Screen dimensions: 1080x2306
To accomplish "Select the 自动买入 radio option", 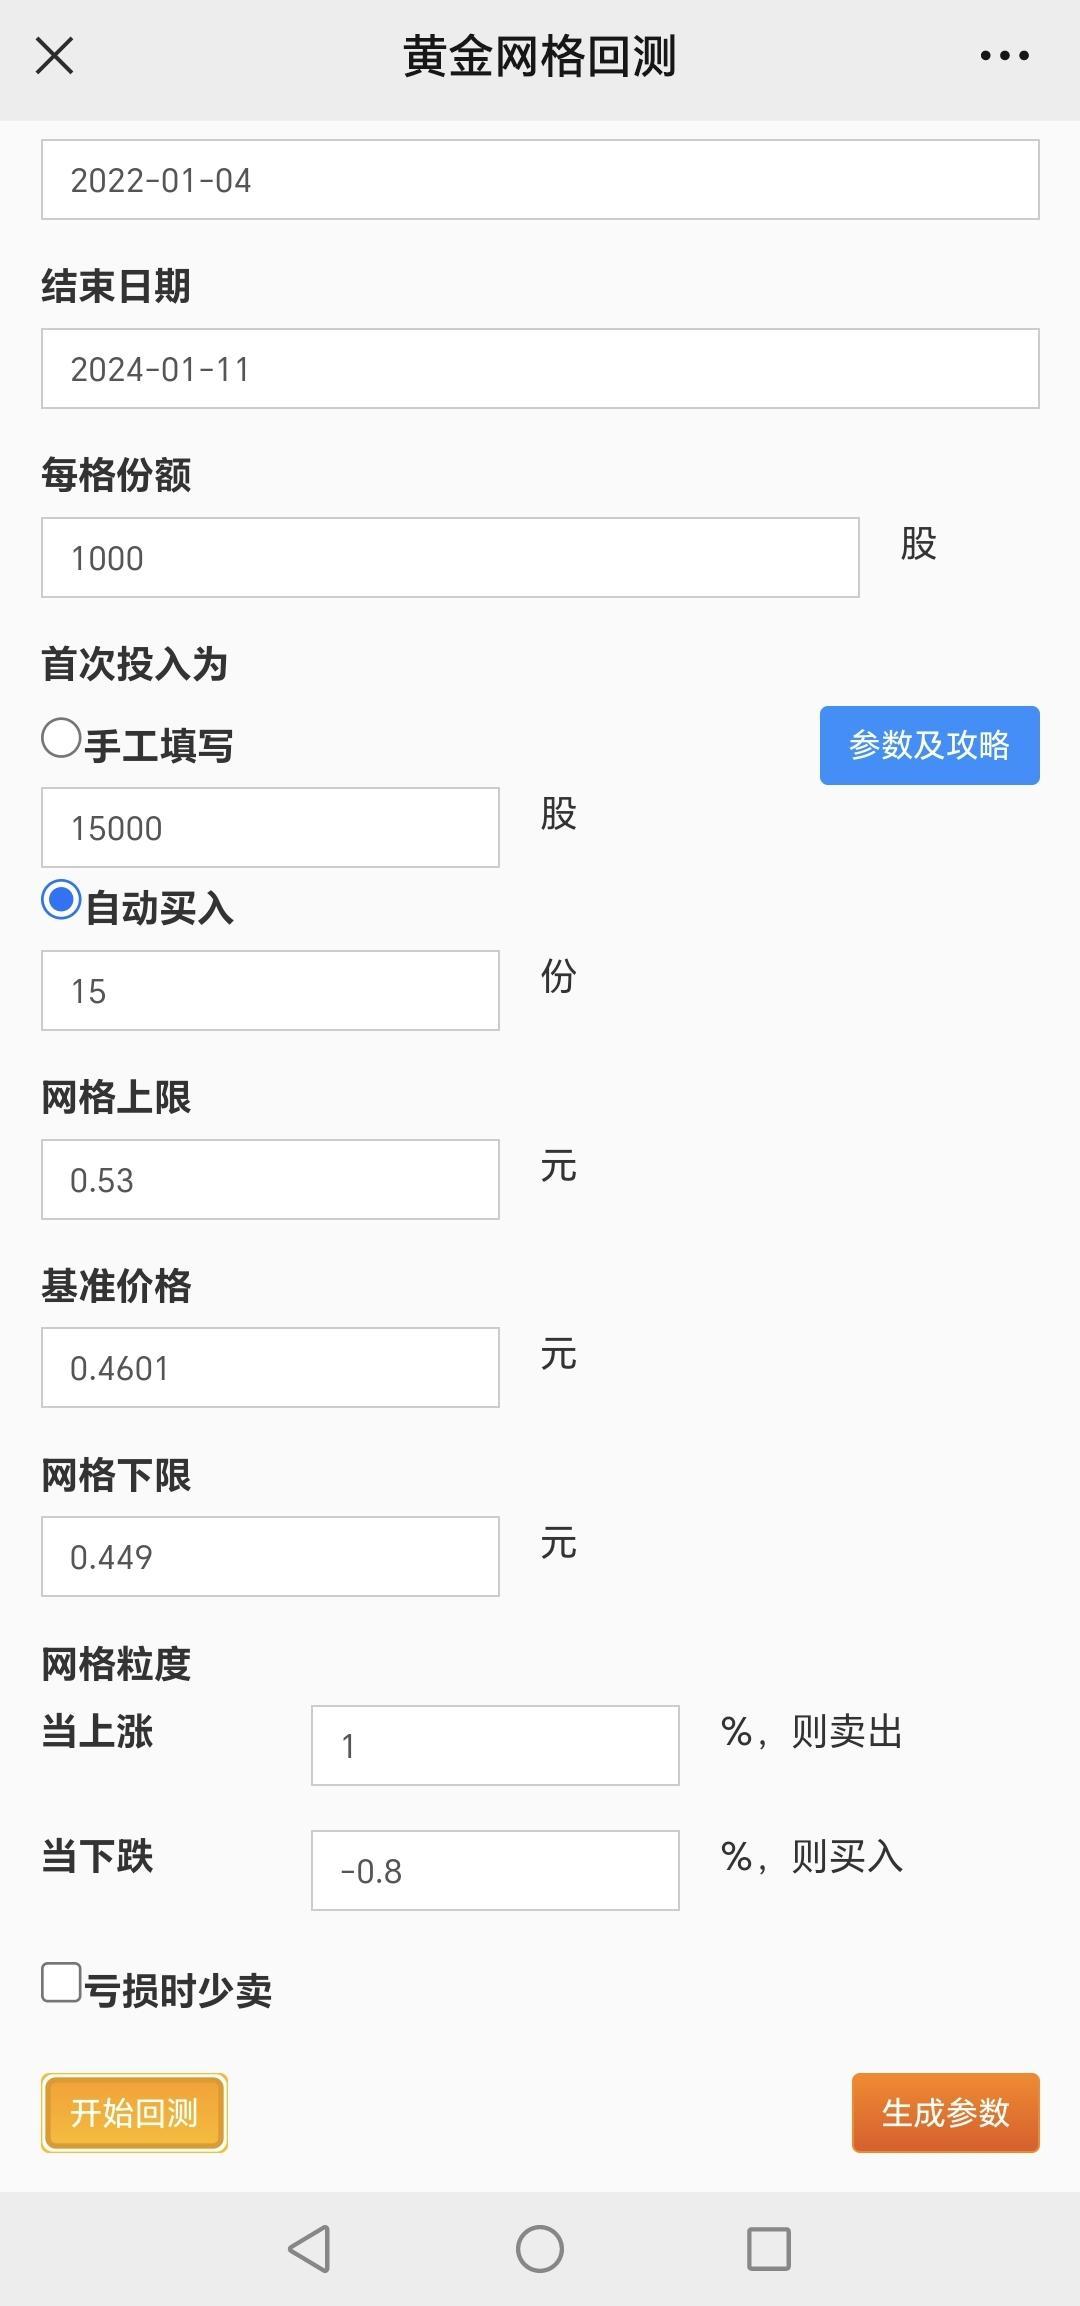I will pyautogui.click(x=61, y=900).
